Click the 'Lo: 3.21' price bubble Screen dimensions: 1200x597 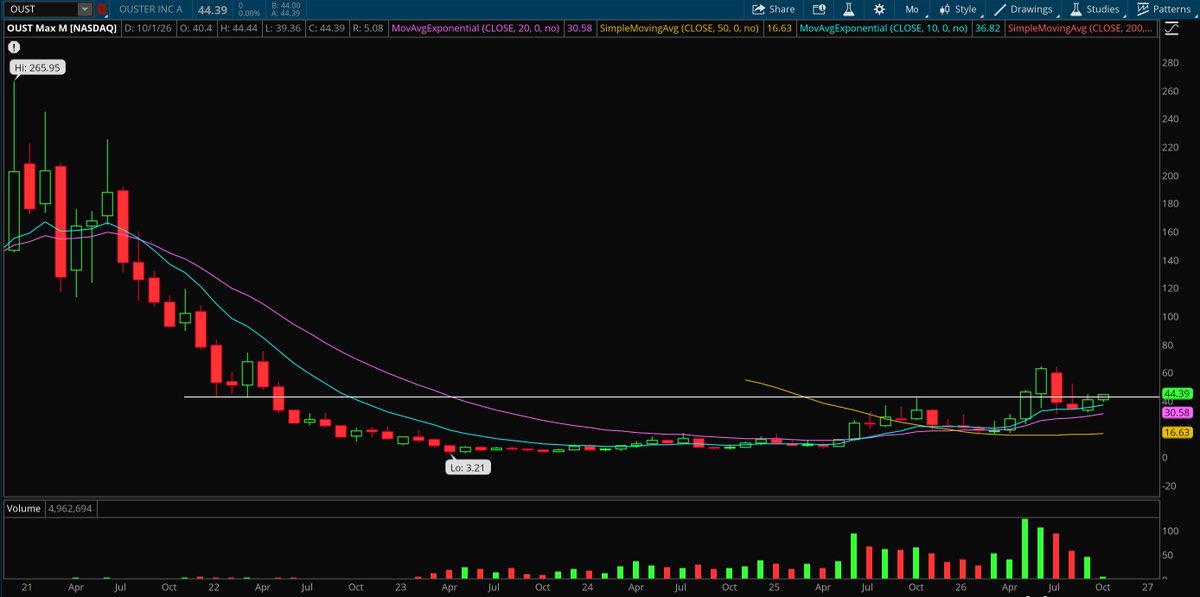[470, 466]
